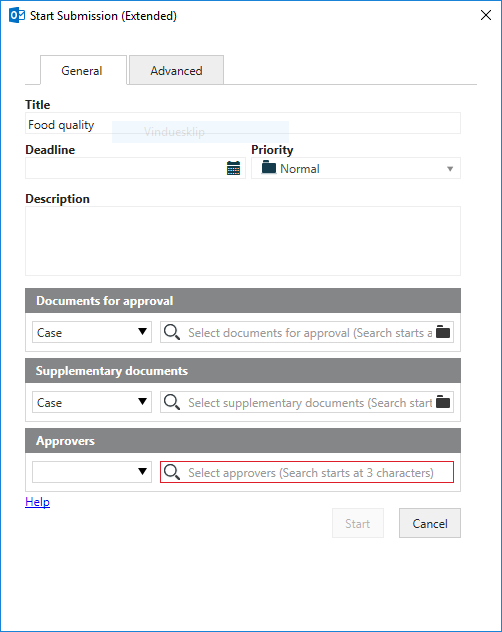Image resolution: width=502 pixels, height=632 pixels.
Task: Open the Help link
Action: [37, 502]
